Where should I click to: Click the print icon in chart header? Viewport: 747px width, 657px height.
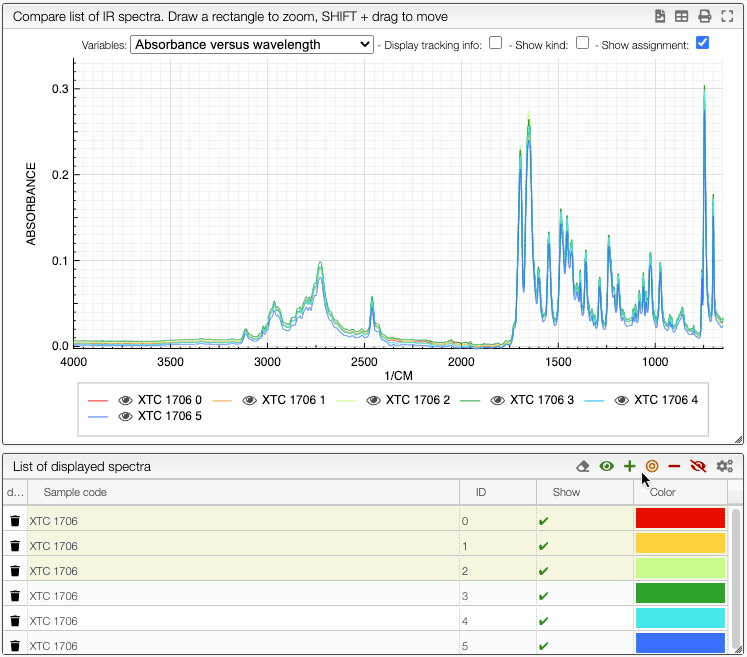(x=705, y=16)
